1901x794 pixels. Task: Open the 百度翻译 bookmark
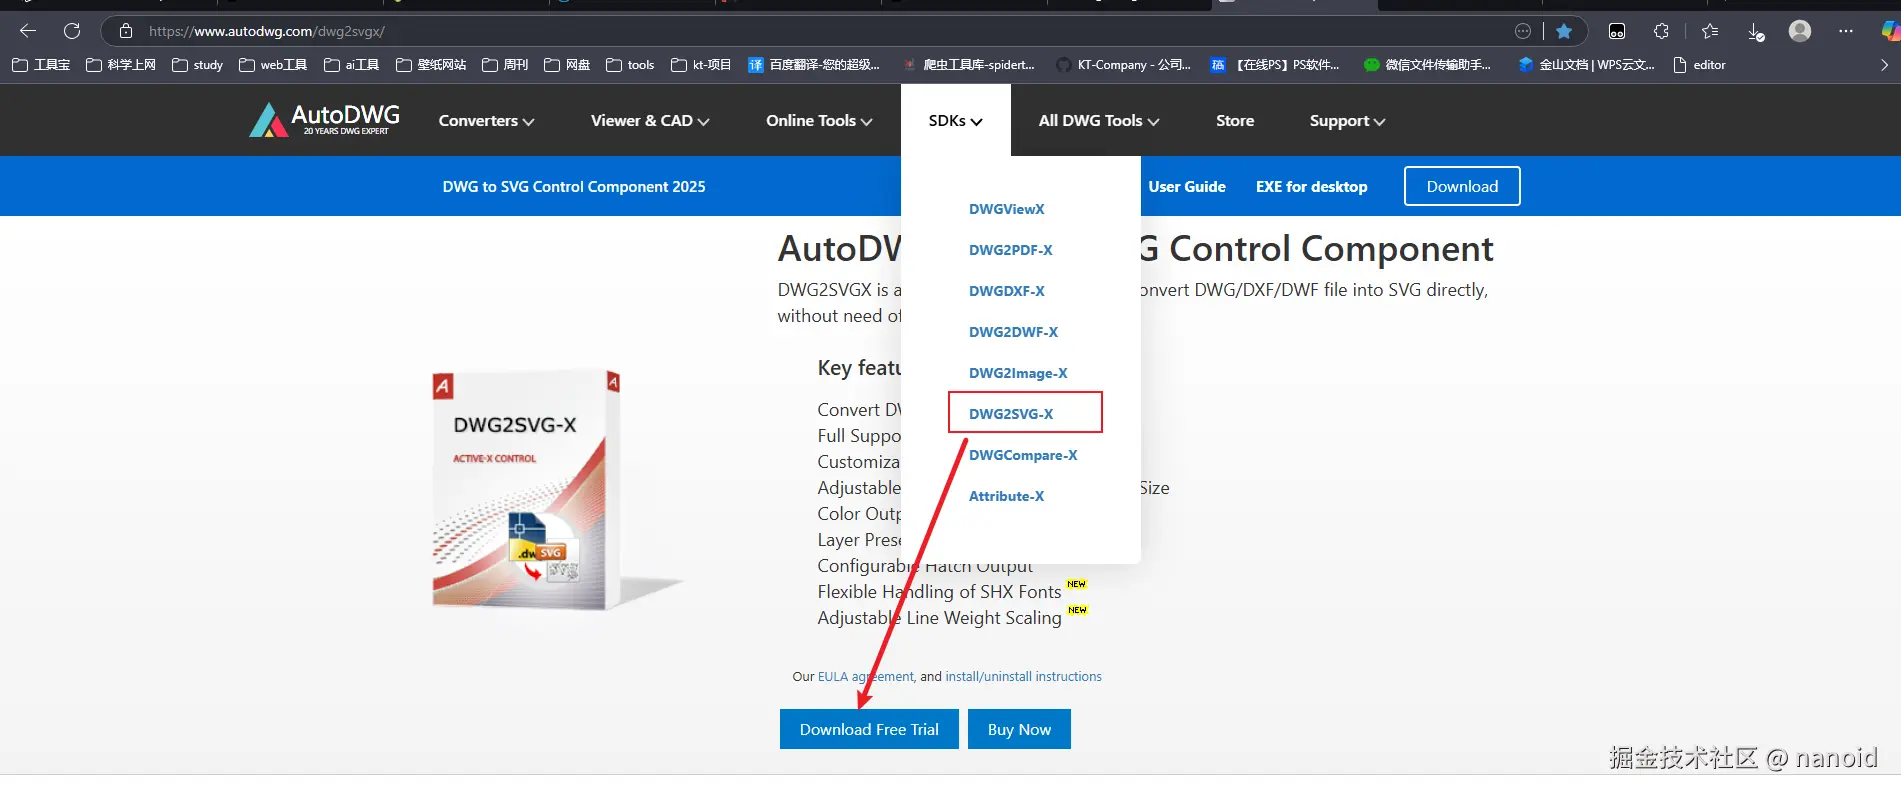814,65
